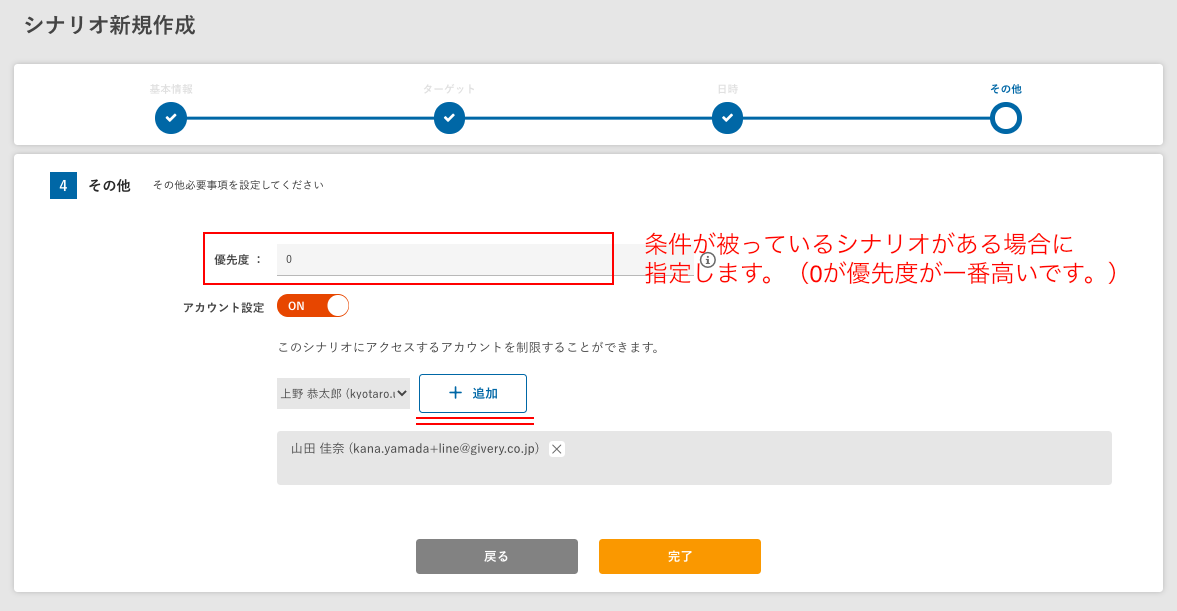The width and height of the screenshot is (1177, 611).
Task: Click the 日時 step checkmark circle
Action: 727,118
